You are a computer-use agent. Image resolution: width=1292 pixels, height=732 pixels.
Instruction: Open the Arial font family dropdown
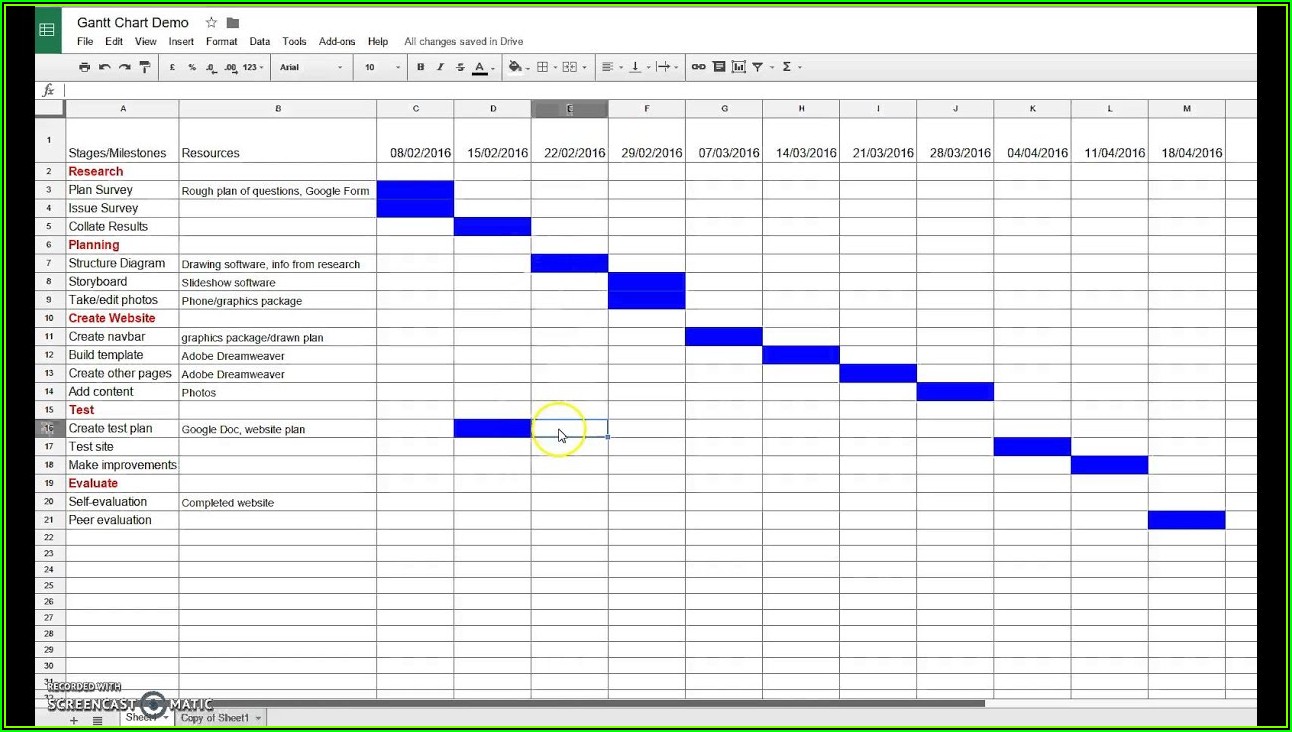311,67
